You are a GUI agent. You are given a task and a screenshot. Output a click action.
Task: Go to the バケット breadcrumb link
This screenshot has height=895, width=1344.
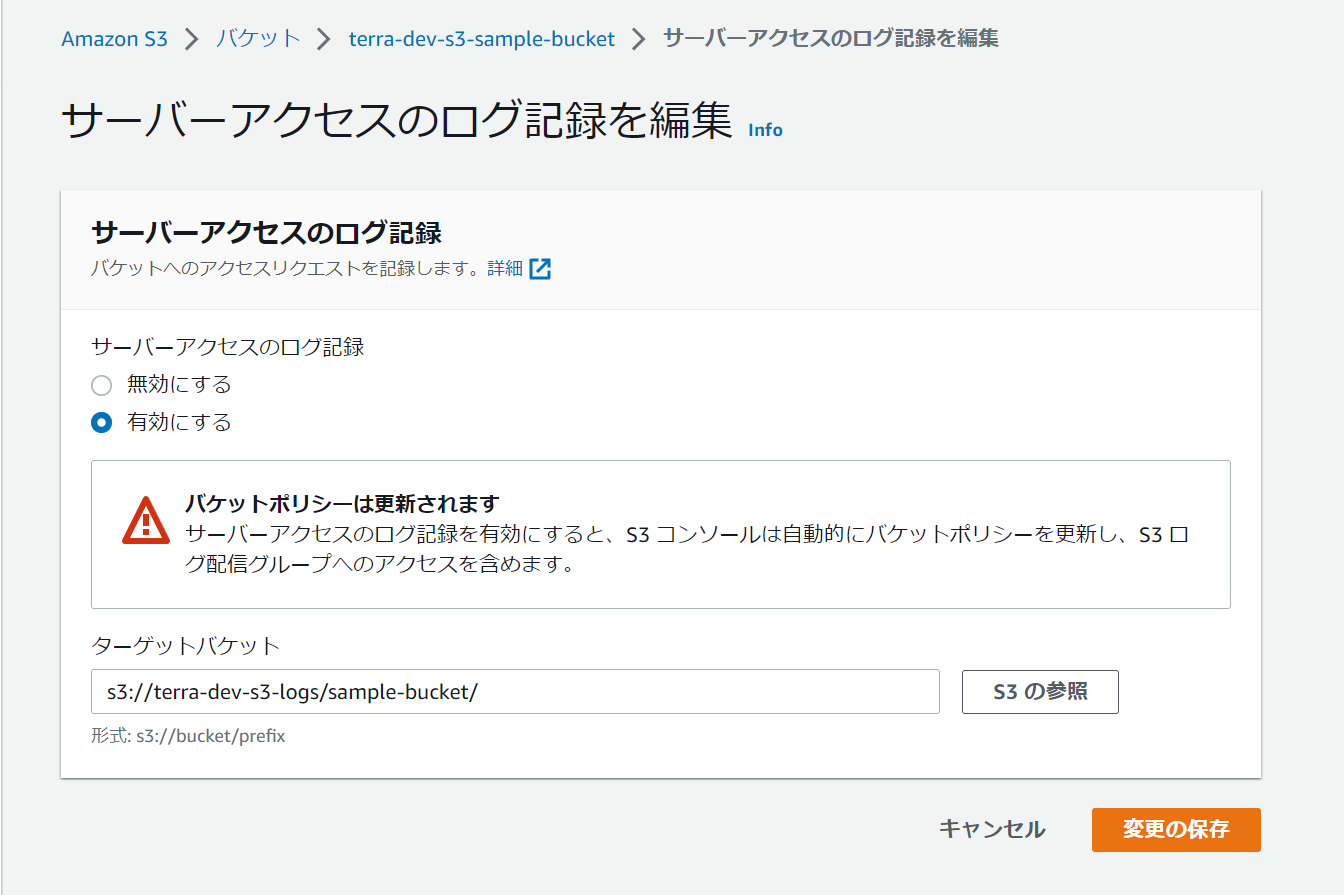[258, 39]
